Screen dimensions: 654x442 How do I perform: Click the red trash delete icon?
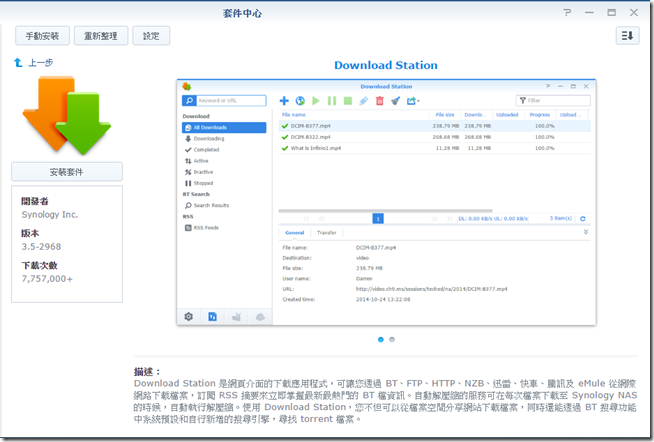point(380,100)
